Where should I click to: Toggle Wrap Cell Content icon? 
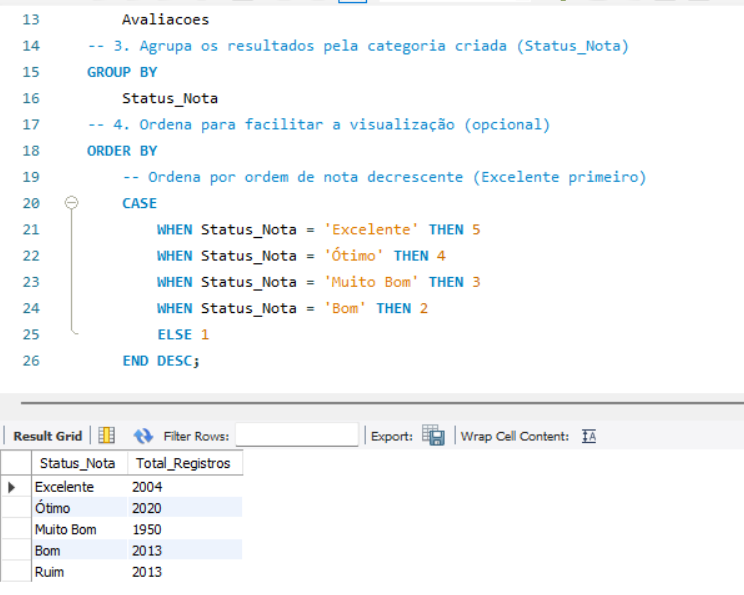click(589, 436)
